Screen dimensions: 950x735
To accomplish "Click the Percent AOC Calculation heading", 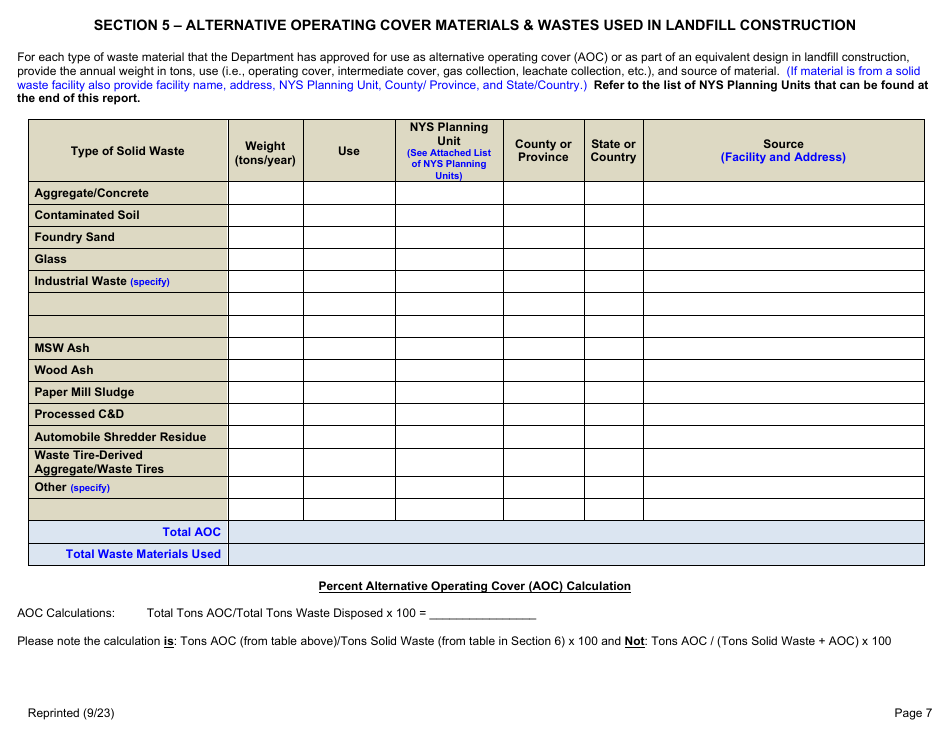I will click(x=474, y=586).
